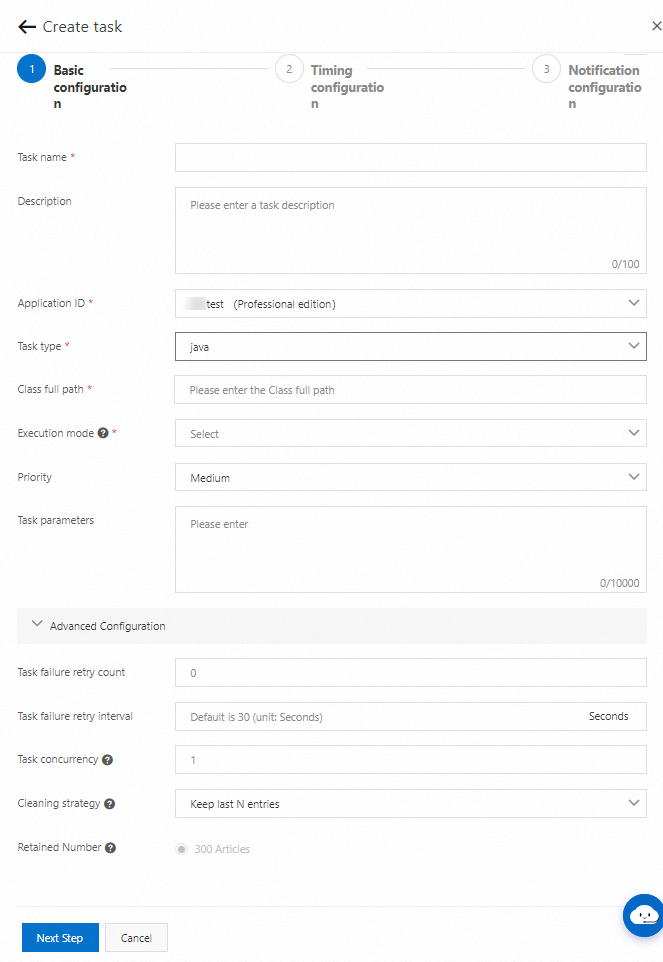Image resolution: width=663 pixels, height=962 pixels.
Task: Close the Create task panel
Action: (656, 27)
